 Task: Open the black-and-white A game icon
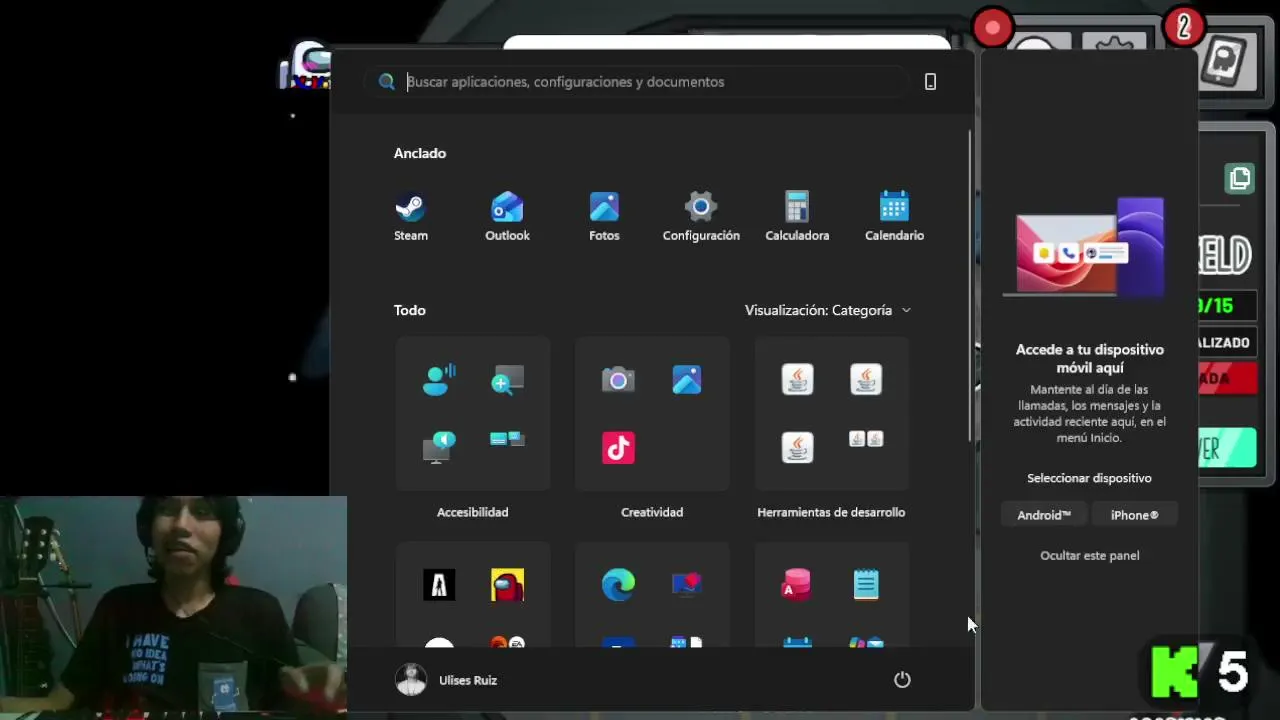point(439,584)
